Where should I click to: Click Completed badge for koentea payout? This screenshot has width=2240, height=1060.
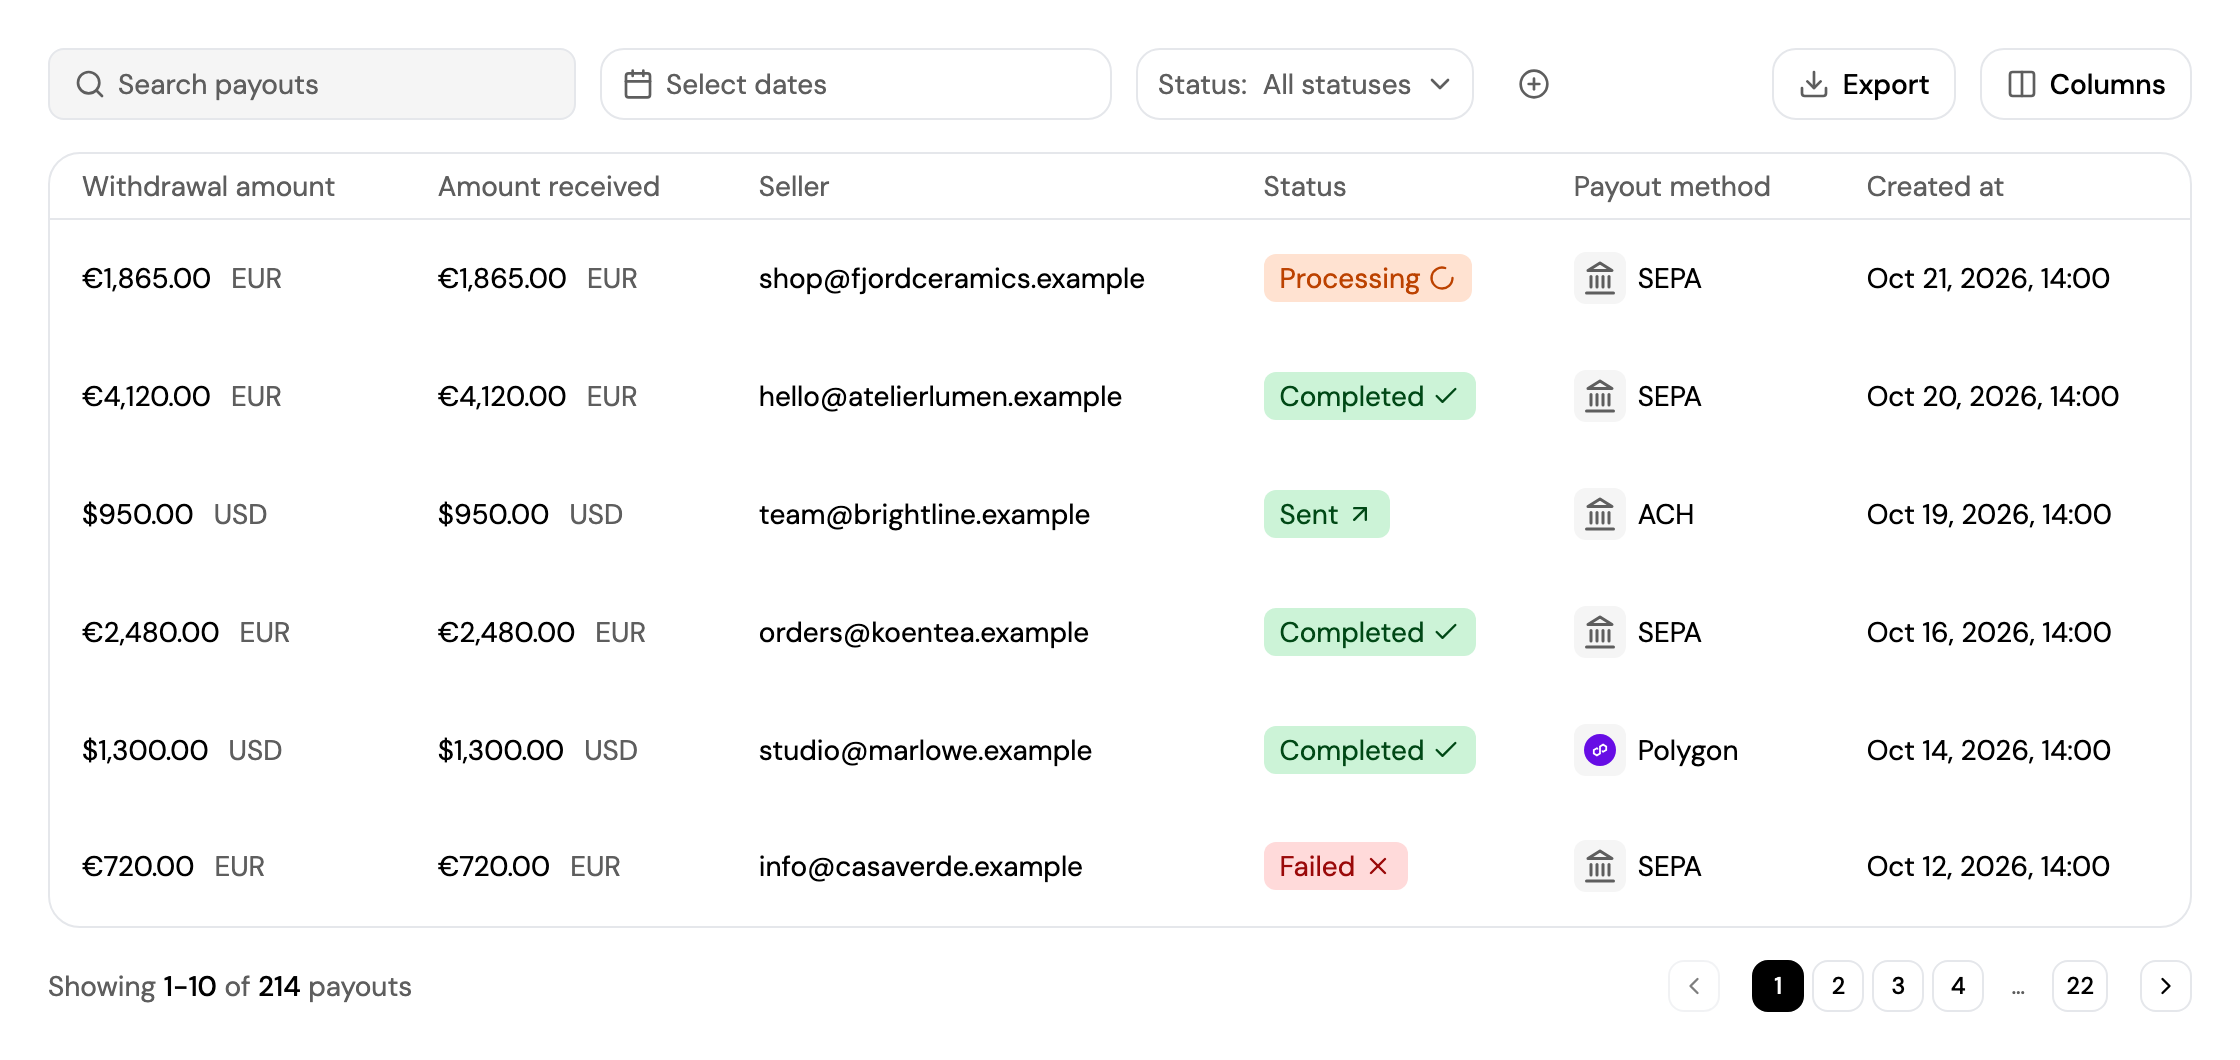click(x=1369, y=632)
